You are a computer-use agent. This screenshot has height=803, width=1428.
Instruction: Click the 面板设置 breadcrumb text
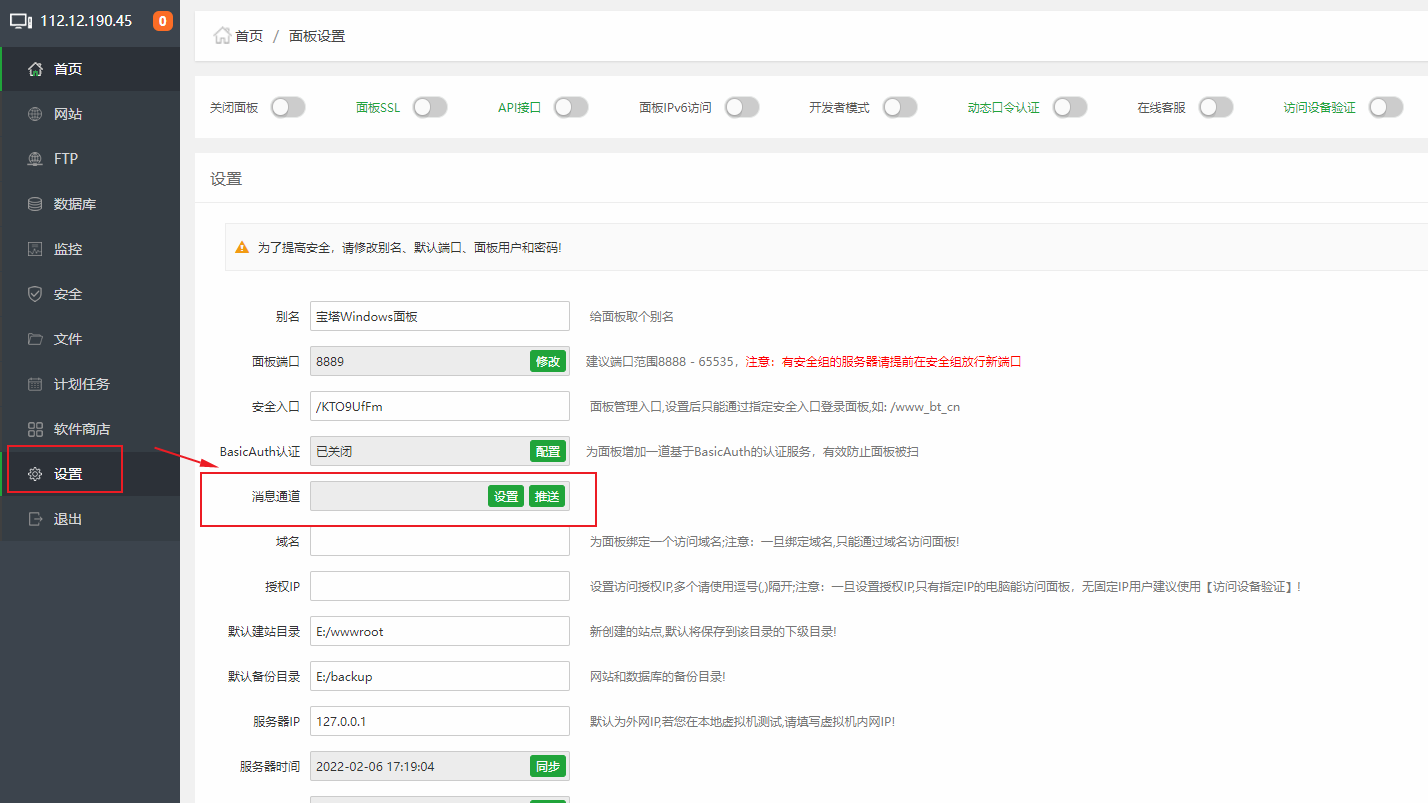click(317, 36)
